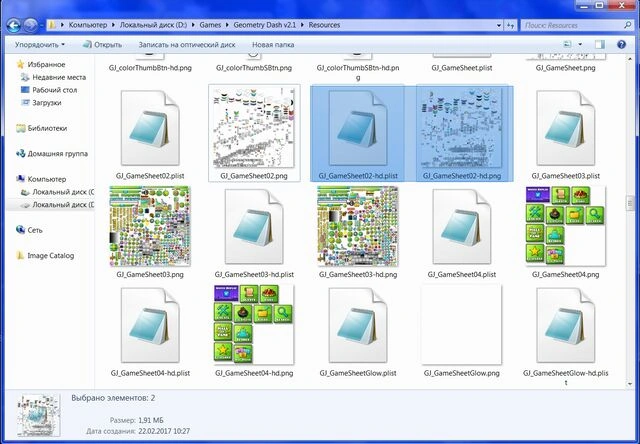Select the GJ_GameSheetGlow-hd.plist file icon
This screenshot has height=444, width=640.
566,325
